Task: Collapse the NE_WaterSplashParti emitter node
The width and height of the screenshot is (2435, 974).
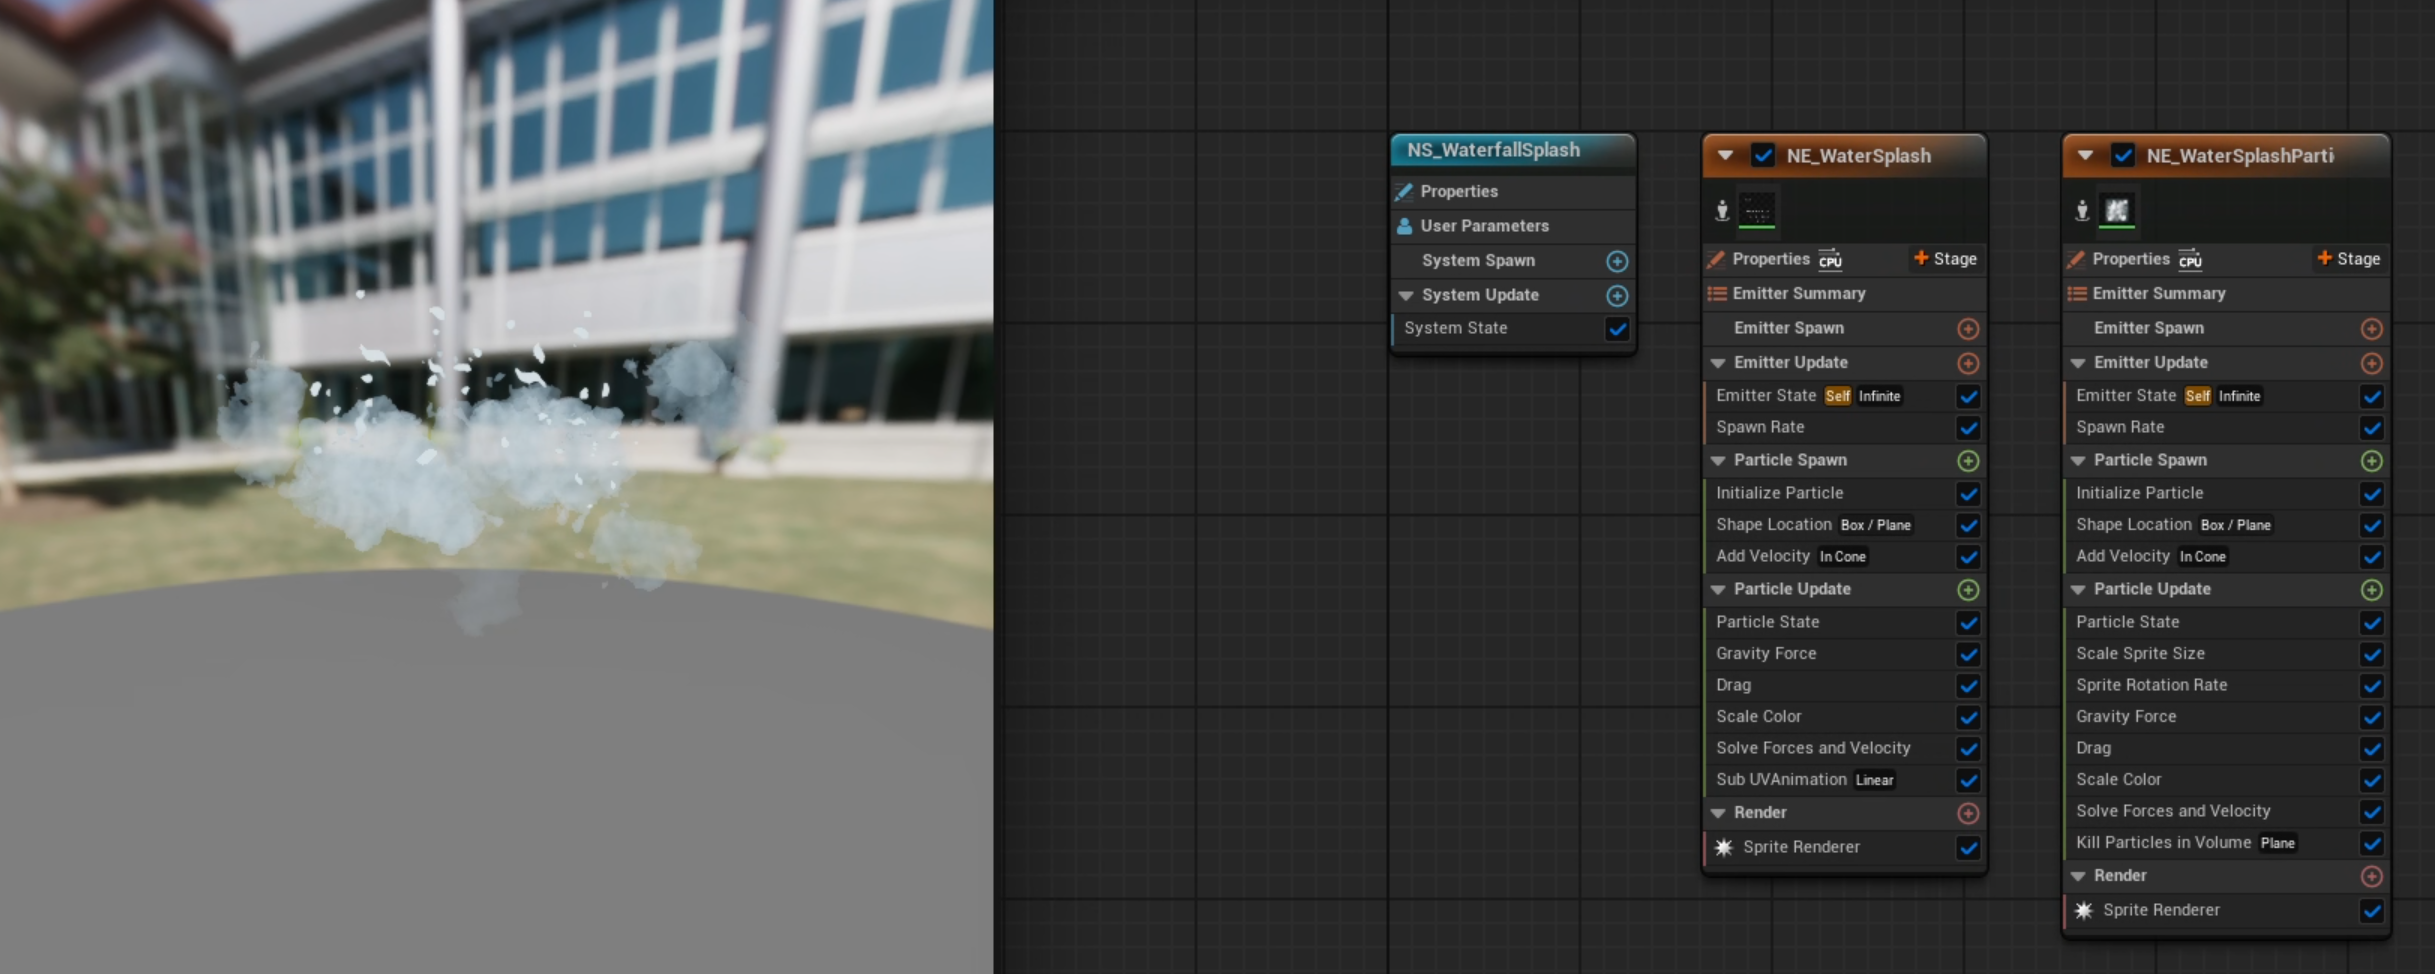Action: point(2085,156)
